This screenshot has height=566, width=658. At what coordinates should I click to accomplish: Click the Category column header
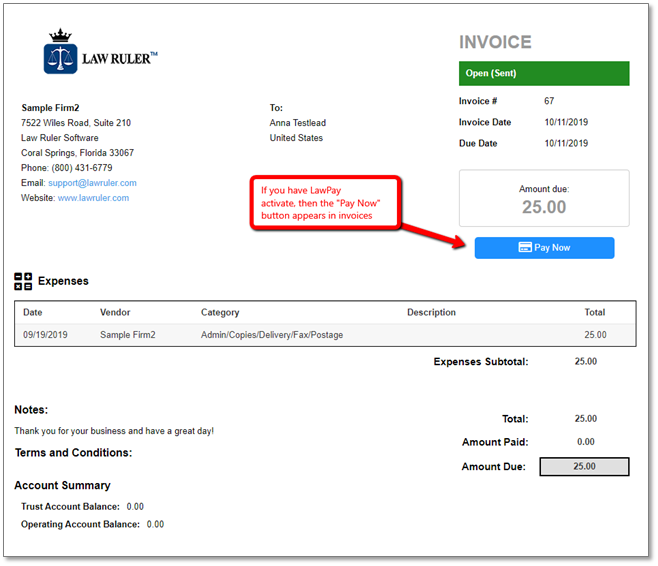pos(220,313)
